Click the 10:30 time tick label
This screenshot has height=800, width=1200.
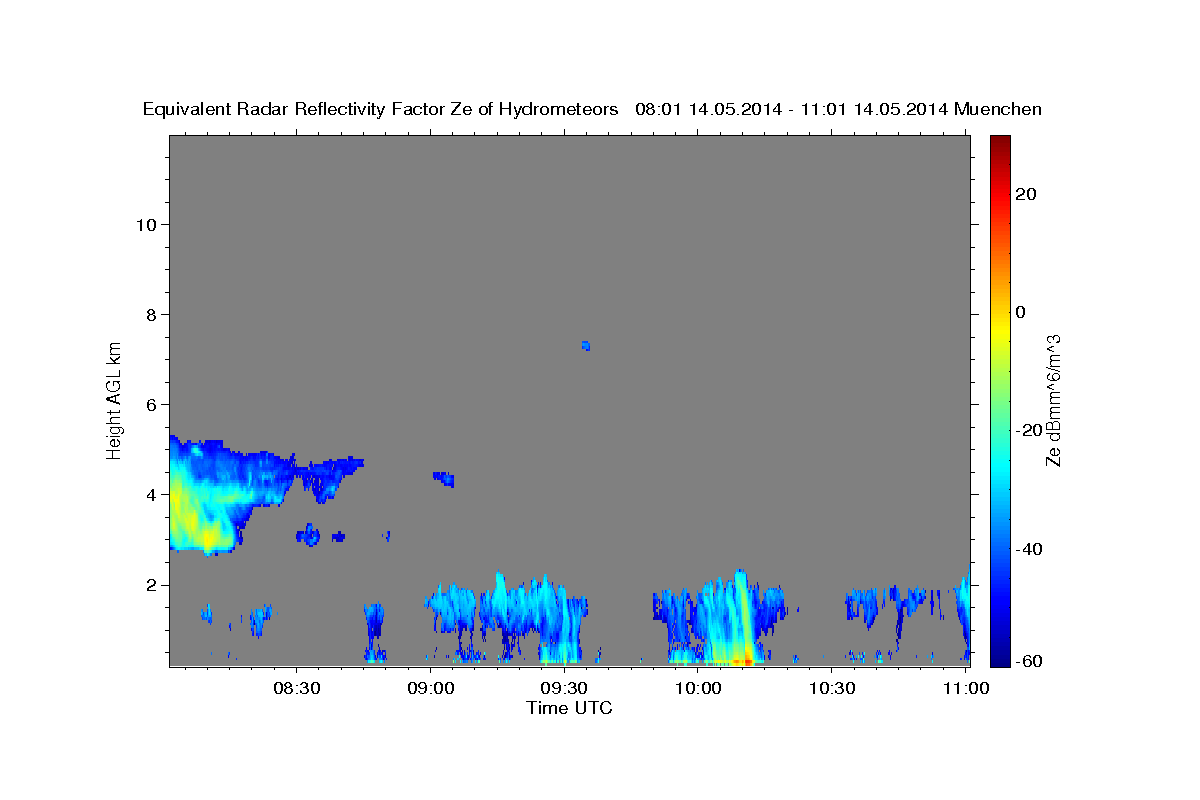point(832,688)
